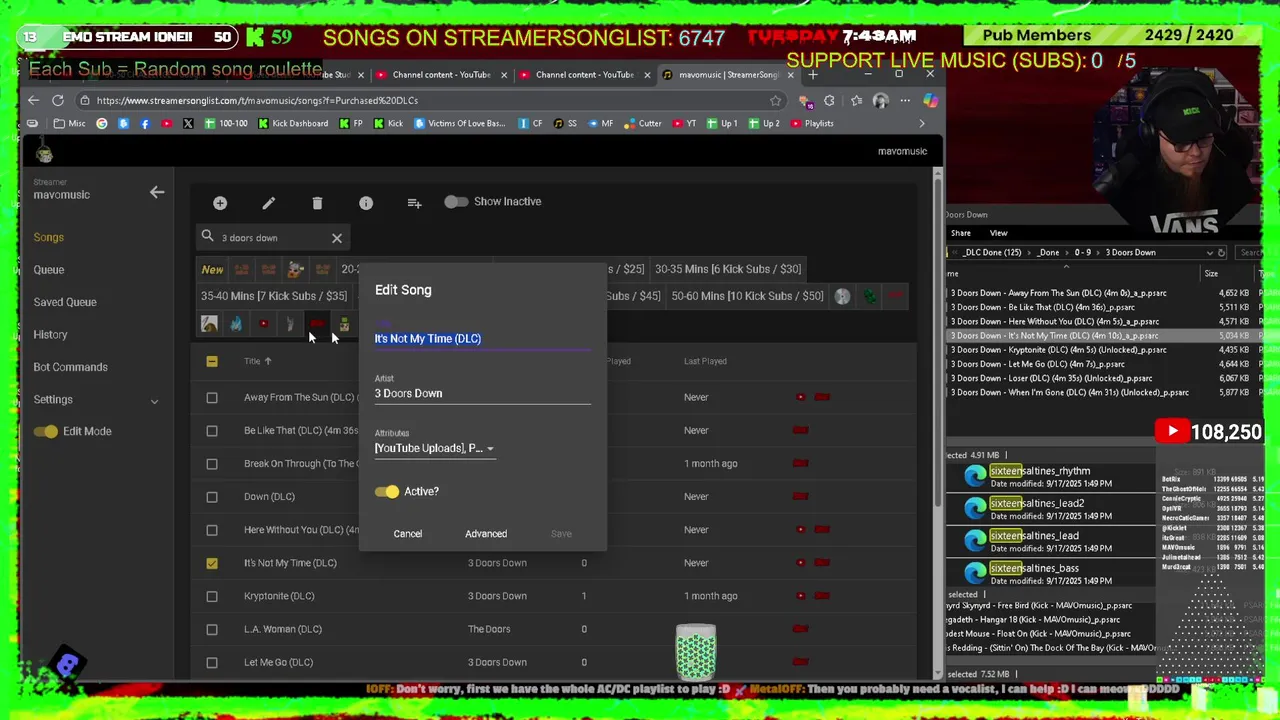
Task: Toggle the select-all header checkbox
Action: coord(212,361)
